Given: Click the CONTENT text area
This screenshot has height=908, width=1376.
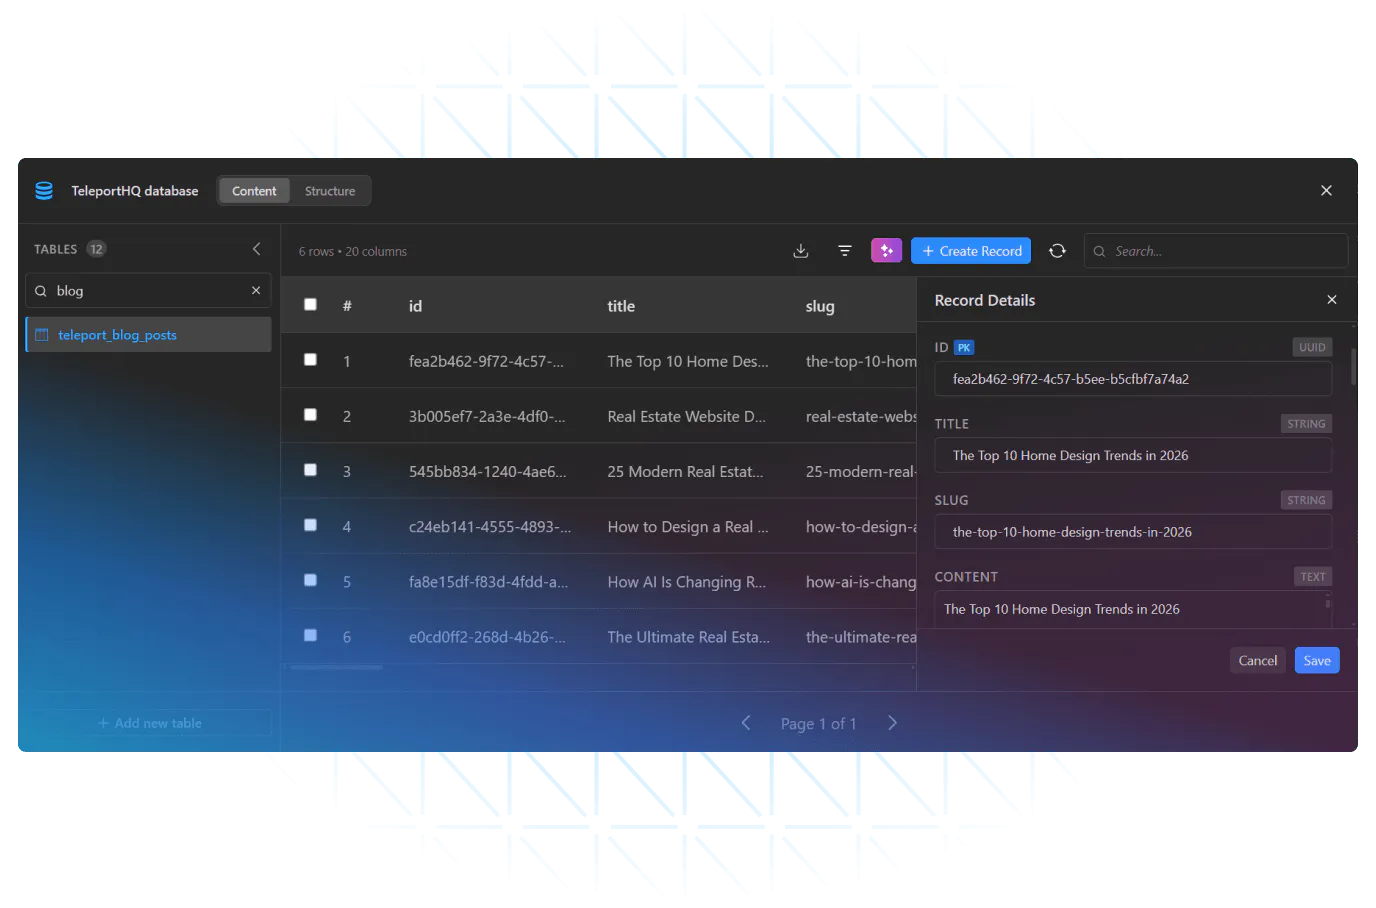Looking at the screenshot, I should click(1133, 609).
